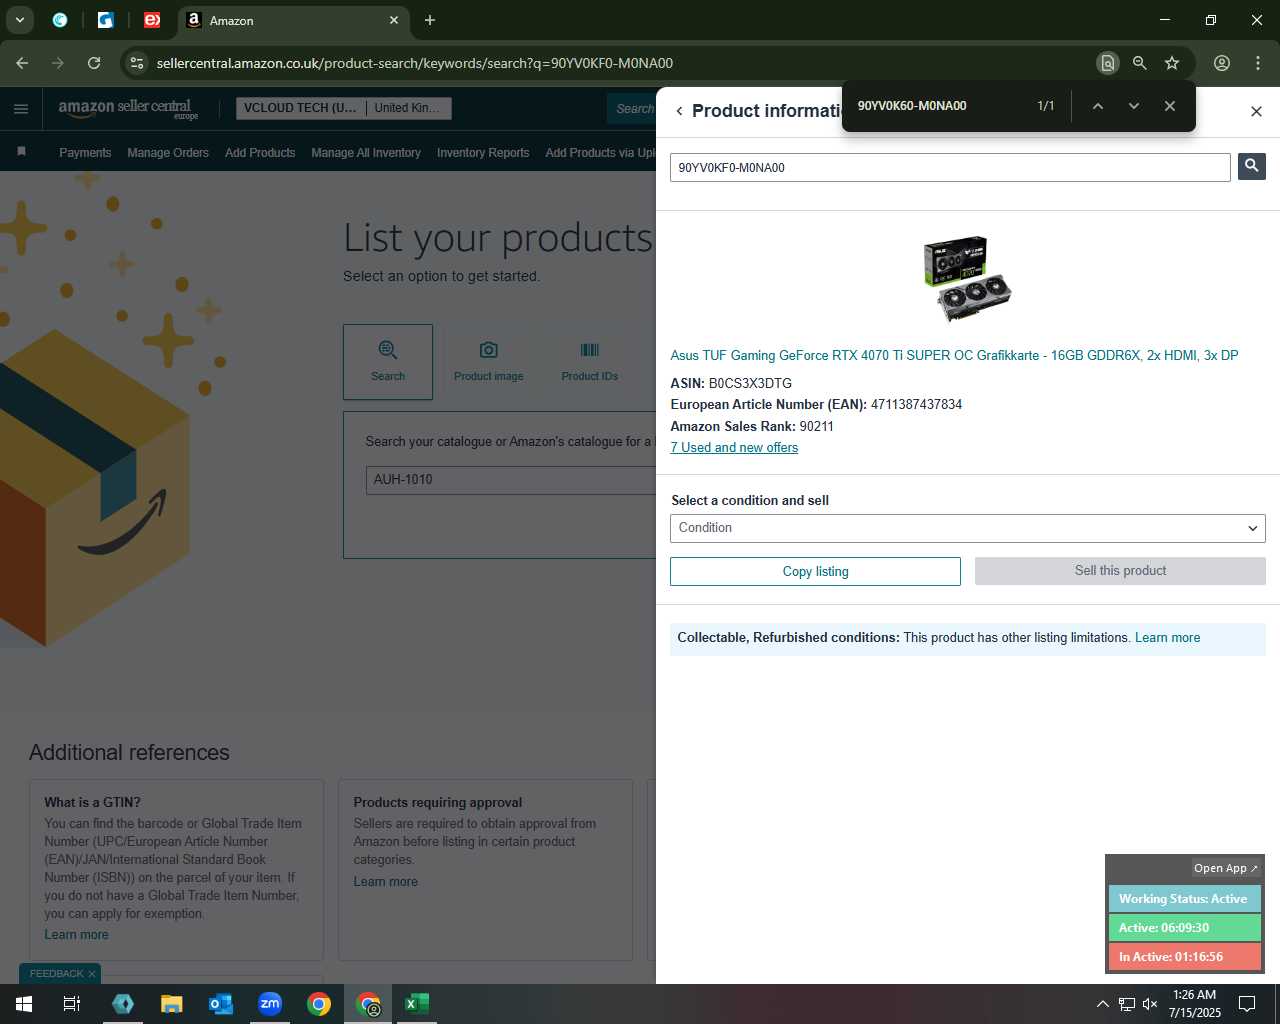
Task: Click the Chrome address bar URL
Action: pos(415,63)
